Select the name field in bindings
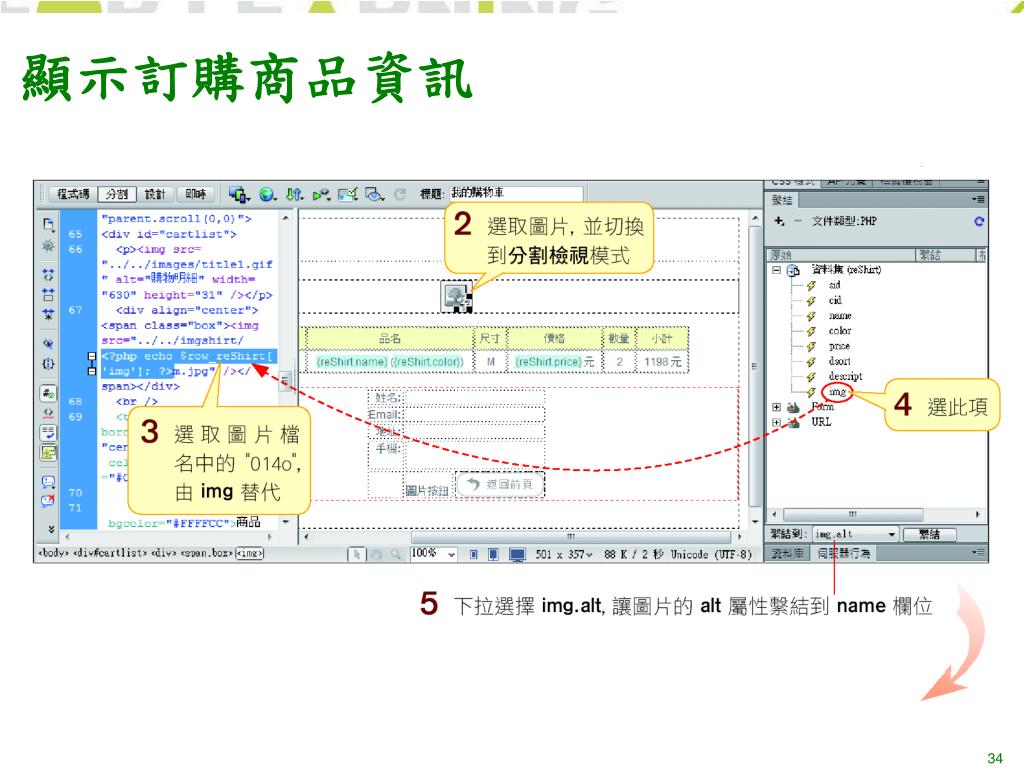Screen dimensions: 1024x768 [840, 315]
